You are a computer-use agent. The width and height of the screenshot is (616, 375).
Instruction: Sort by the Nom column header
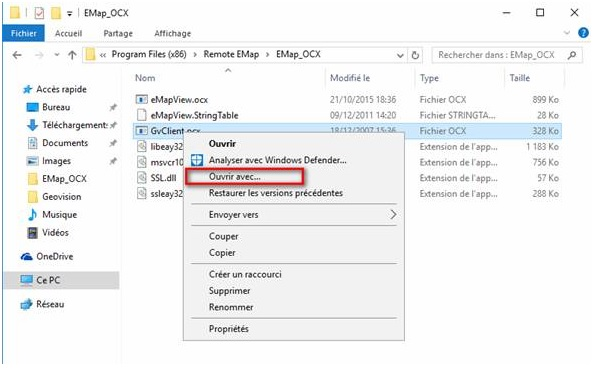(x=145, y=78)
